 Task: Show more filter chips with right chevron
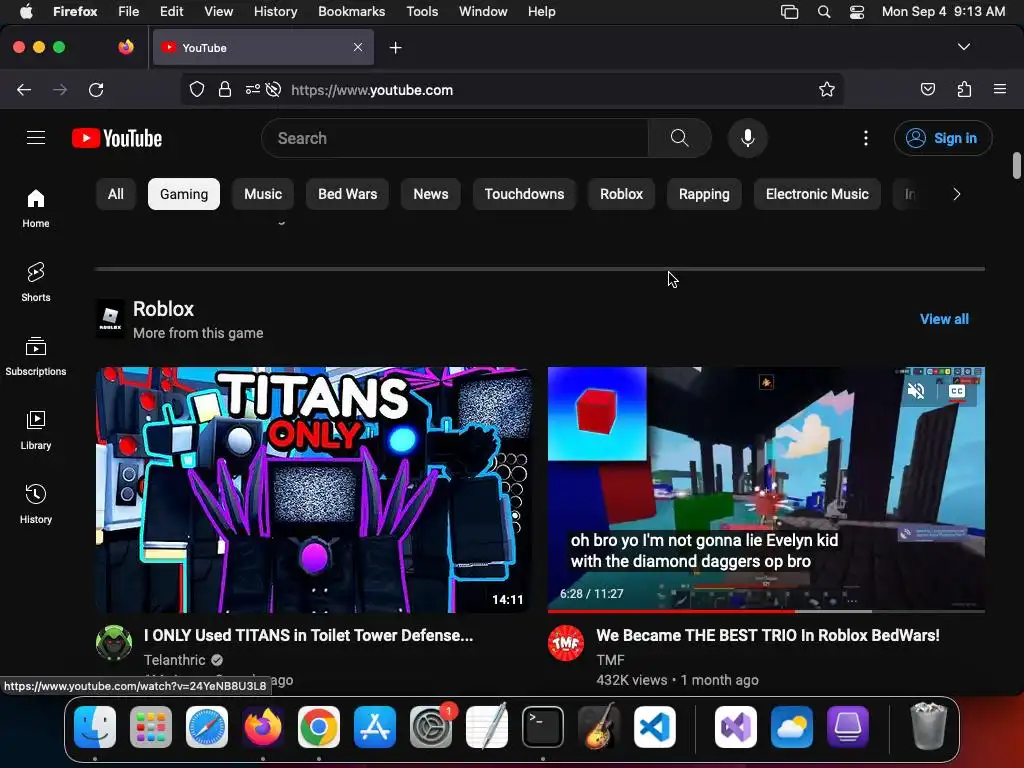[x=957, y=194]
